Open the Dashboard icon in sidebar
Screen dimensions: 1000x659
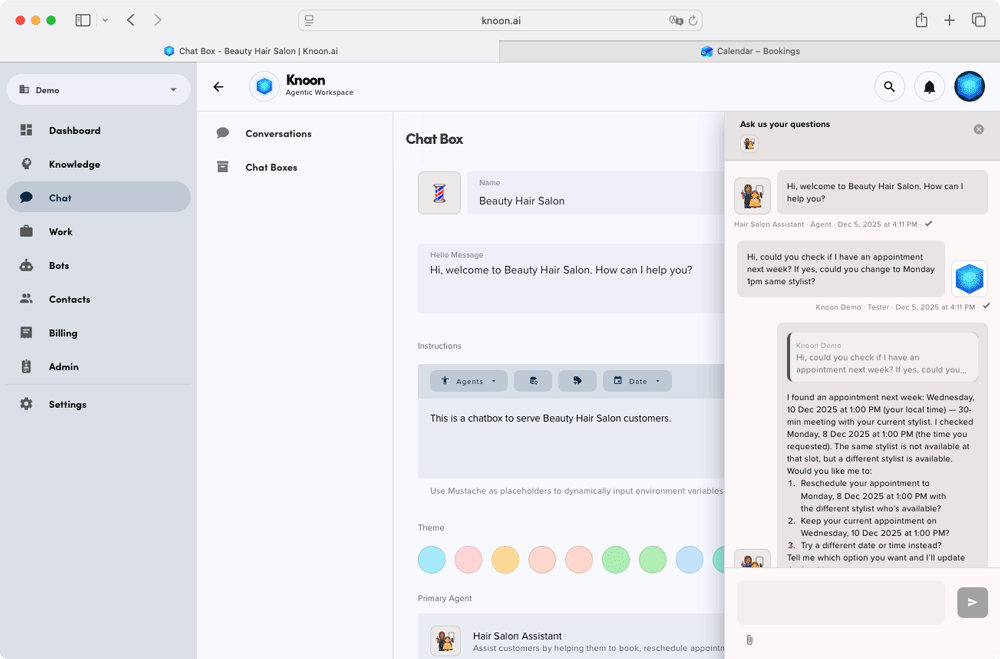[x=26, y=130]
